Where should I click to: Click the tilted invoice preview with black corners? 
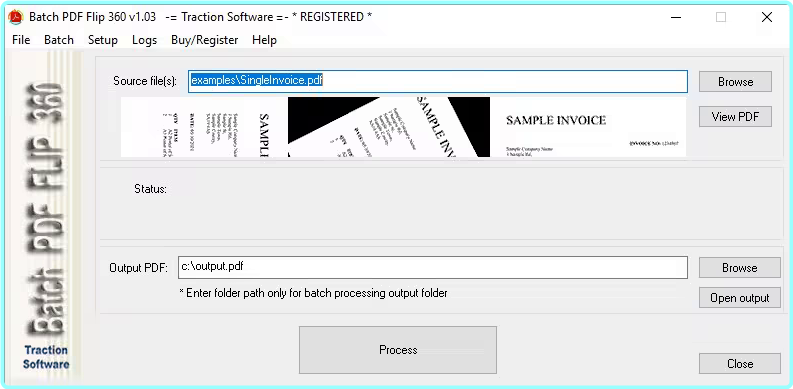pyautogui.click(x=389, y=127)
